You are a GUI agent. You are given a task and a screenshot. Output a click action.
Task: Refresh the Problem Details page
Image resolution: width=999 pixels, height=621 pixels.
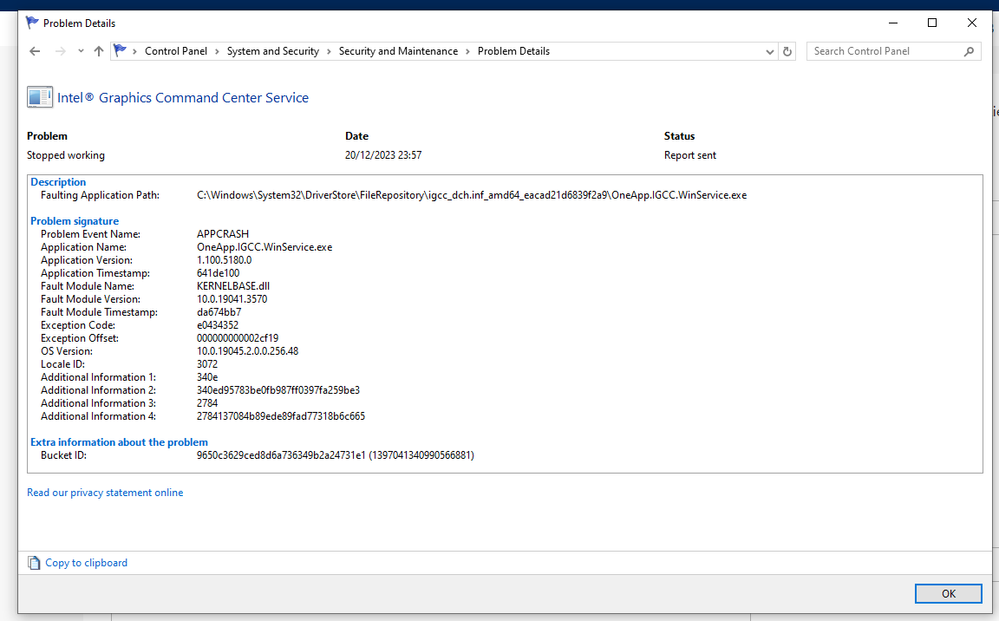point(787,52)
